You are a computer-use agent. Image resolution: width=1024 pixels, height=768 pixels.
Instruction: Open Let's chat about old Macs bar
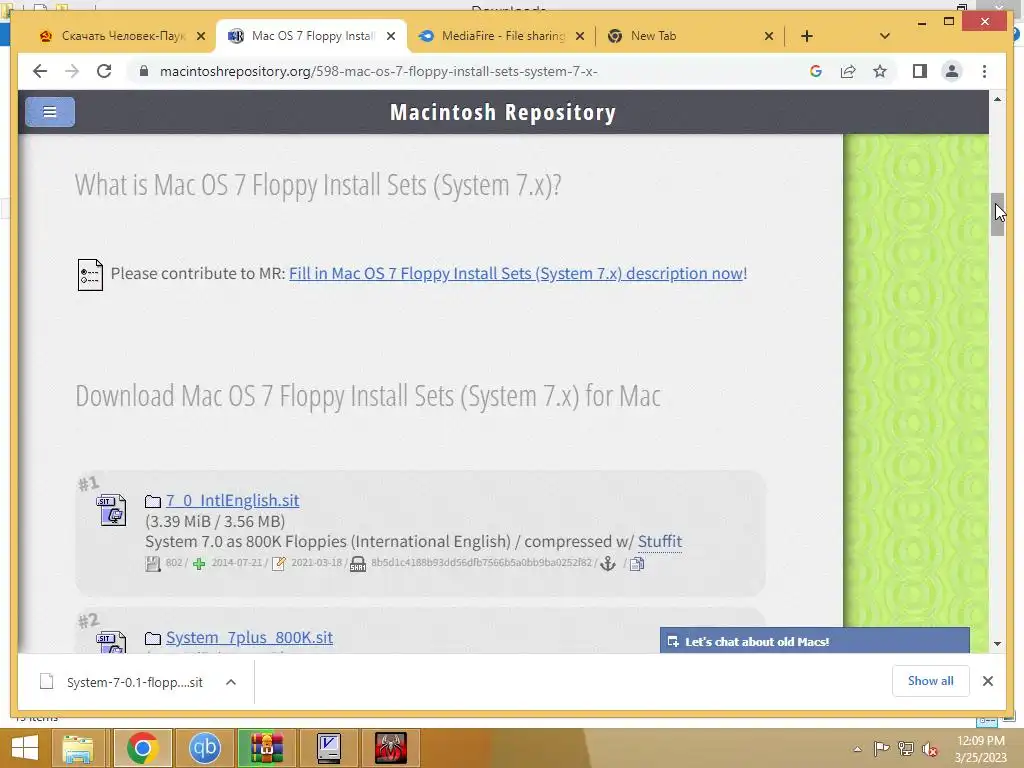point(814,641)
